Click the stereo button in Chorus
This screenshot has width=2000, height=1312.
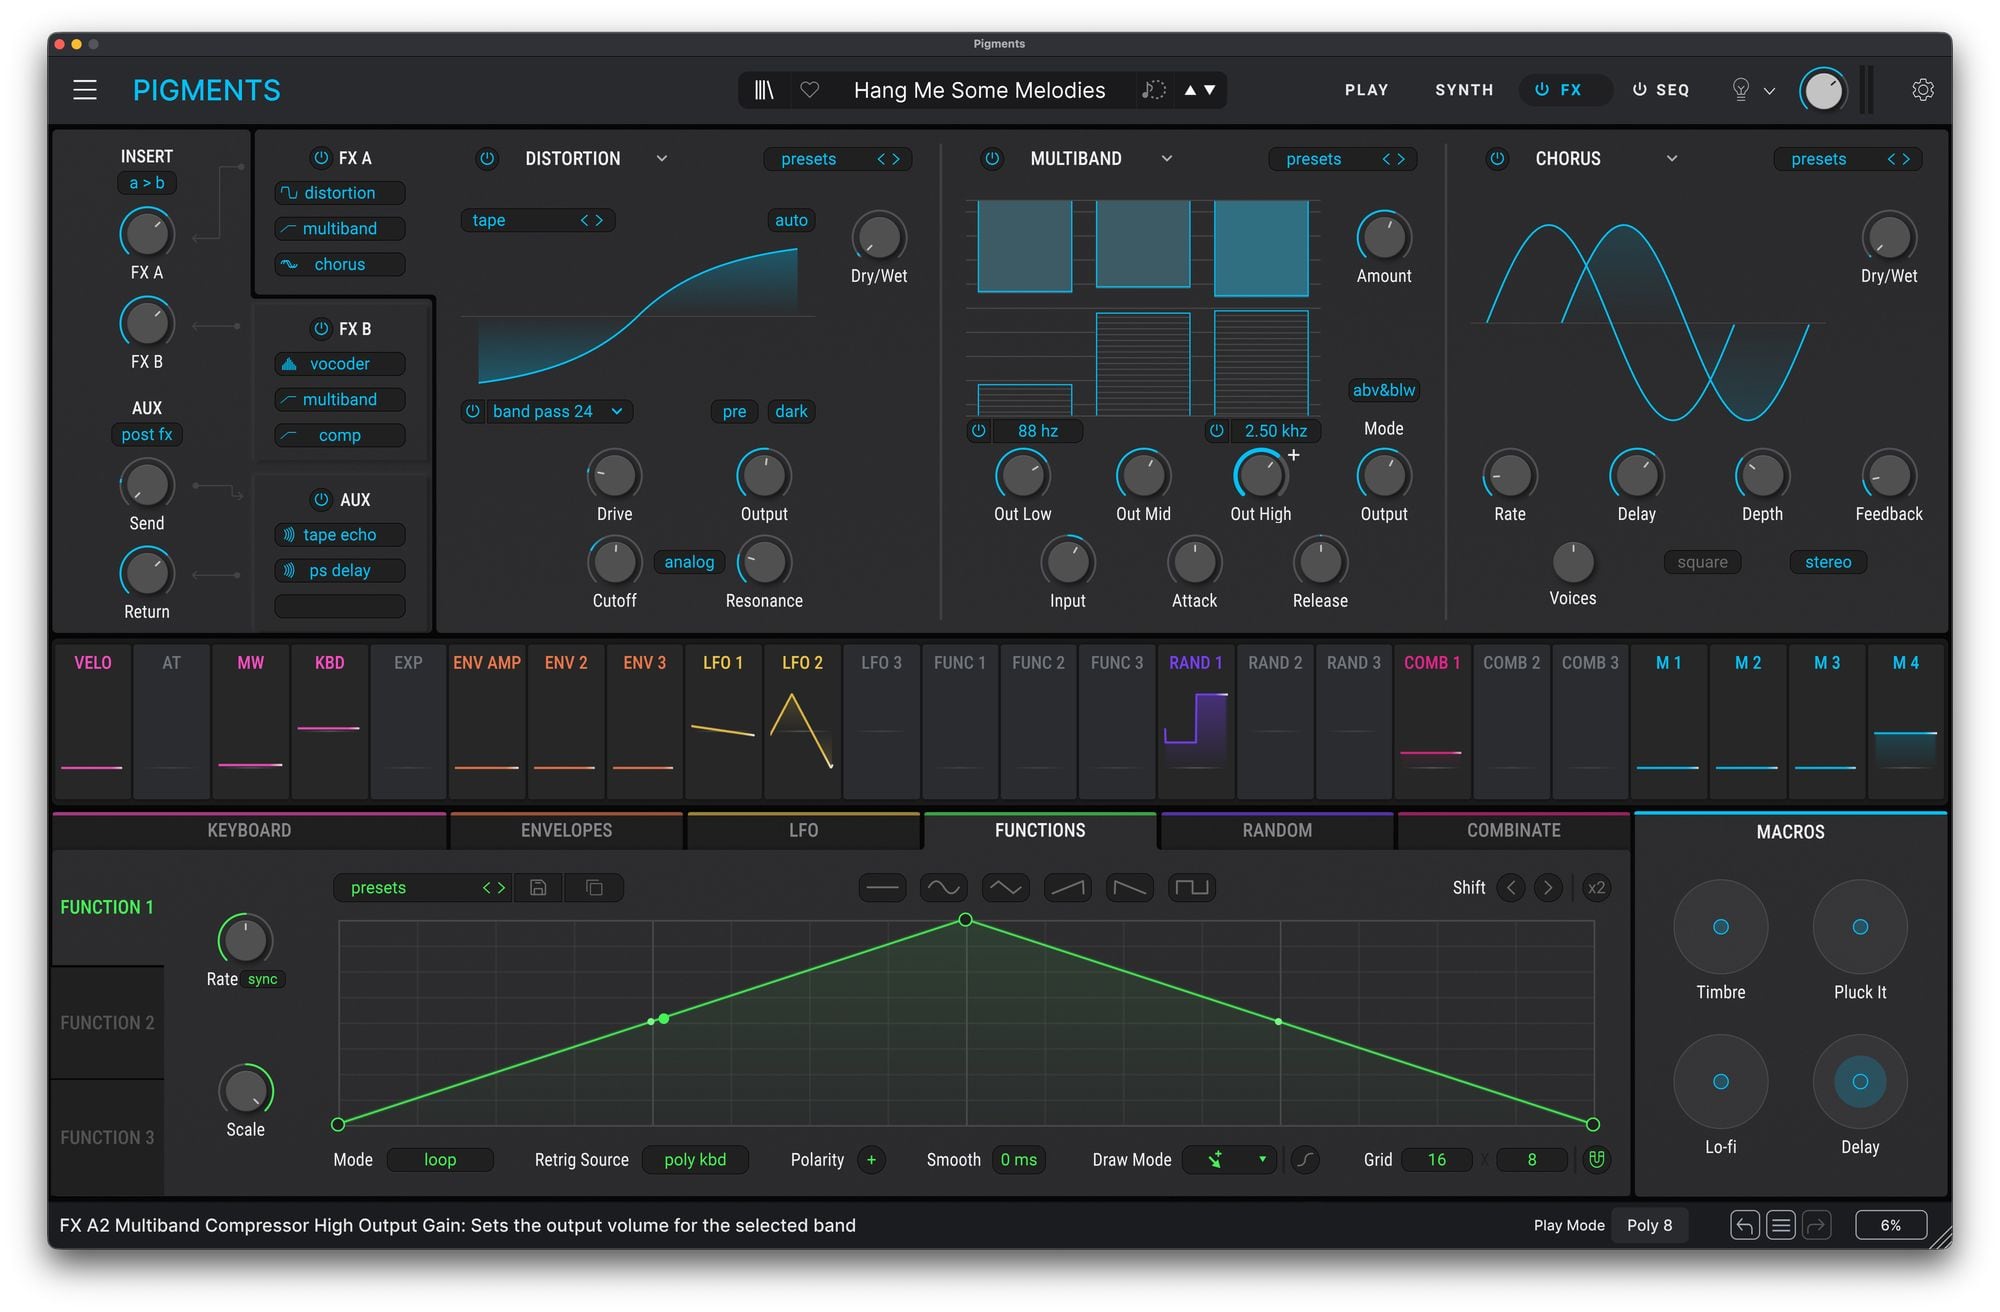(1827, 562)
